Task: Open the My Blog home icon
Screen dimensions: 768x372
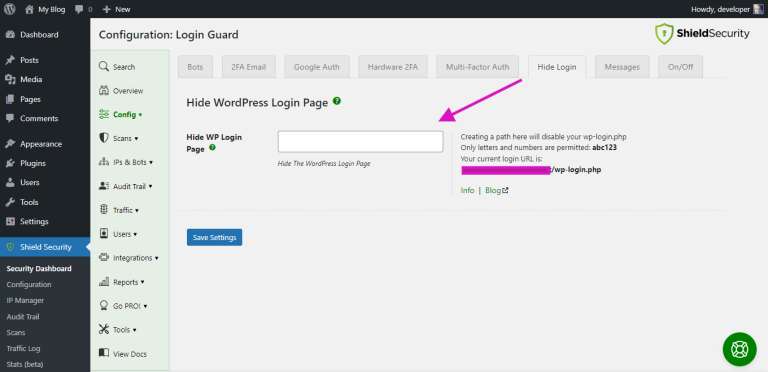Action: coord(29,9)
